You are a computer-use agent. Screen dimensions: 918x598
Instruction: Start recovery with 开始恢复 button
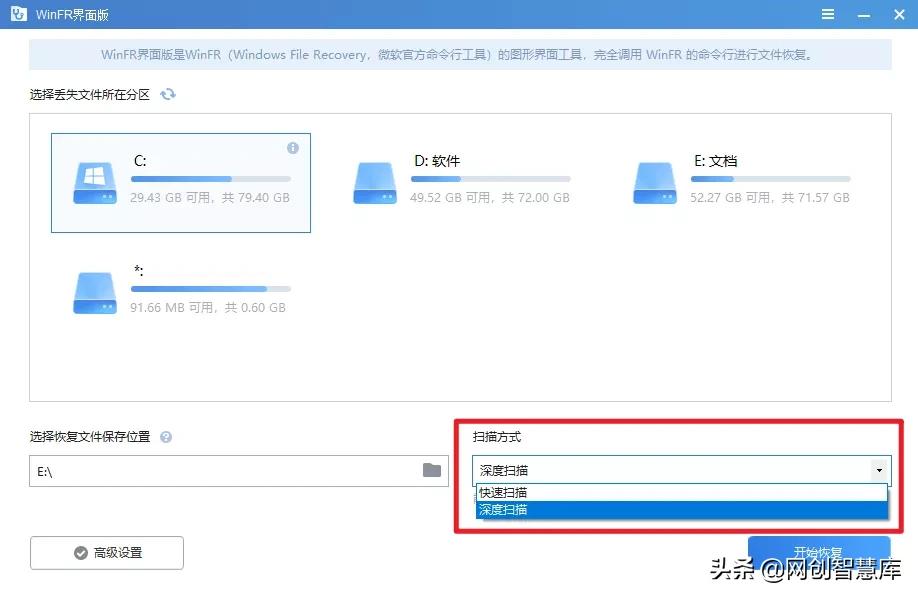pyautogui.click(x=819, y=552)
